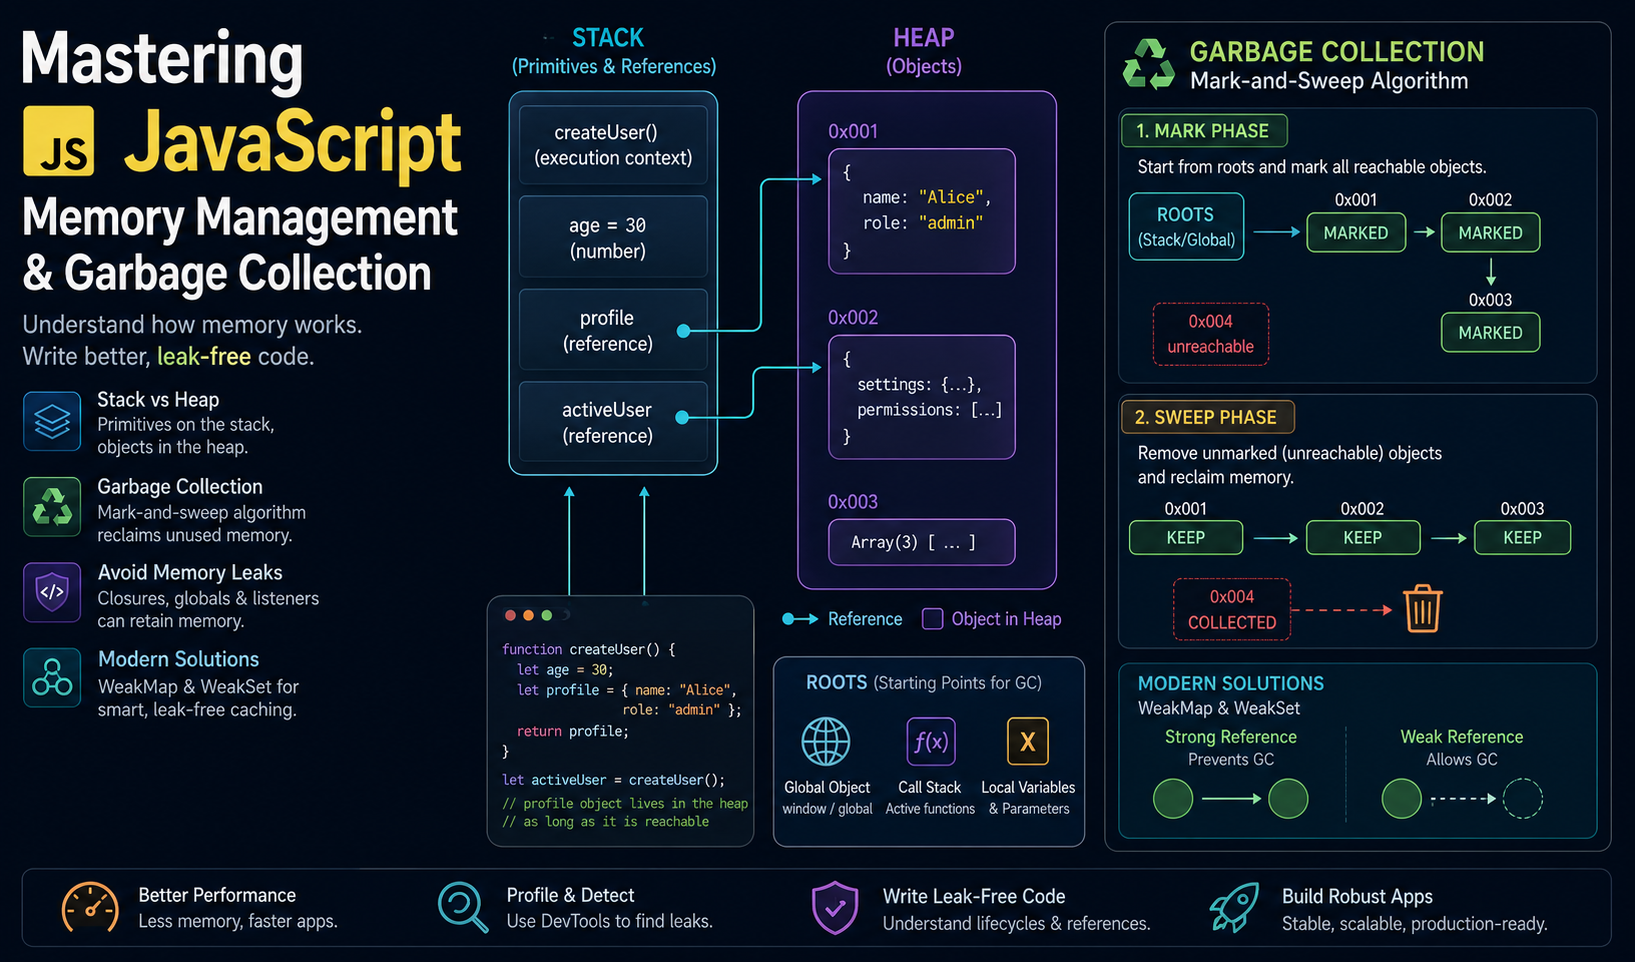Click the activeUser reference connector dot

pos(682,417)
